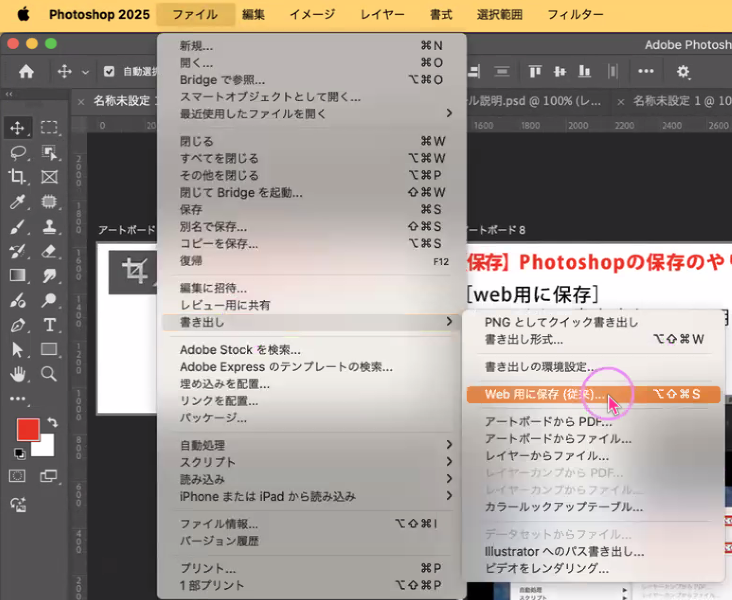Select the Crop tool
This screenshot has height=600, width=732.
pyautogui.click(x=17, y=177)
